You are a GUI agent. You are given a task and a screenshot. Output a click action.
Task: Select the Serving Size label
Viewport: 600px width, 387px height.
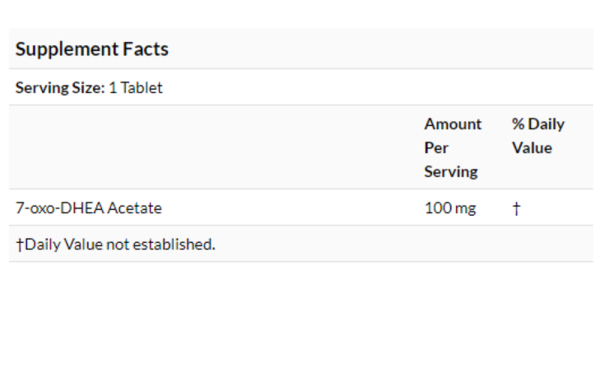(60, 88)
